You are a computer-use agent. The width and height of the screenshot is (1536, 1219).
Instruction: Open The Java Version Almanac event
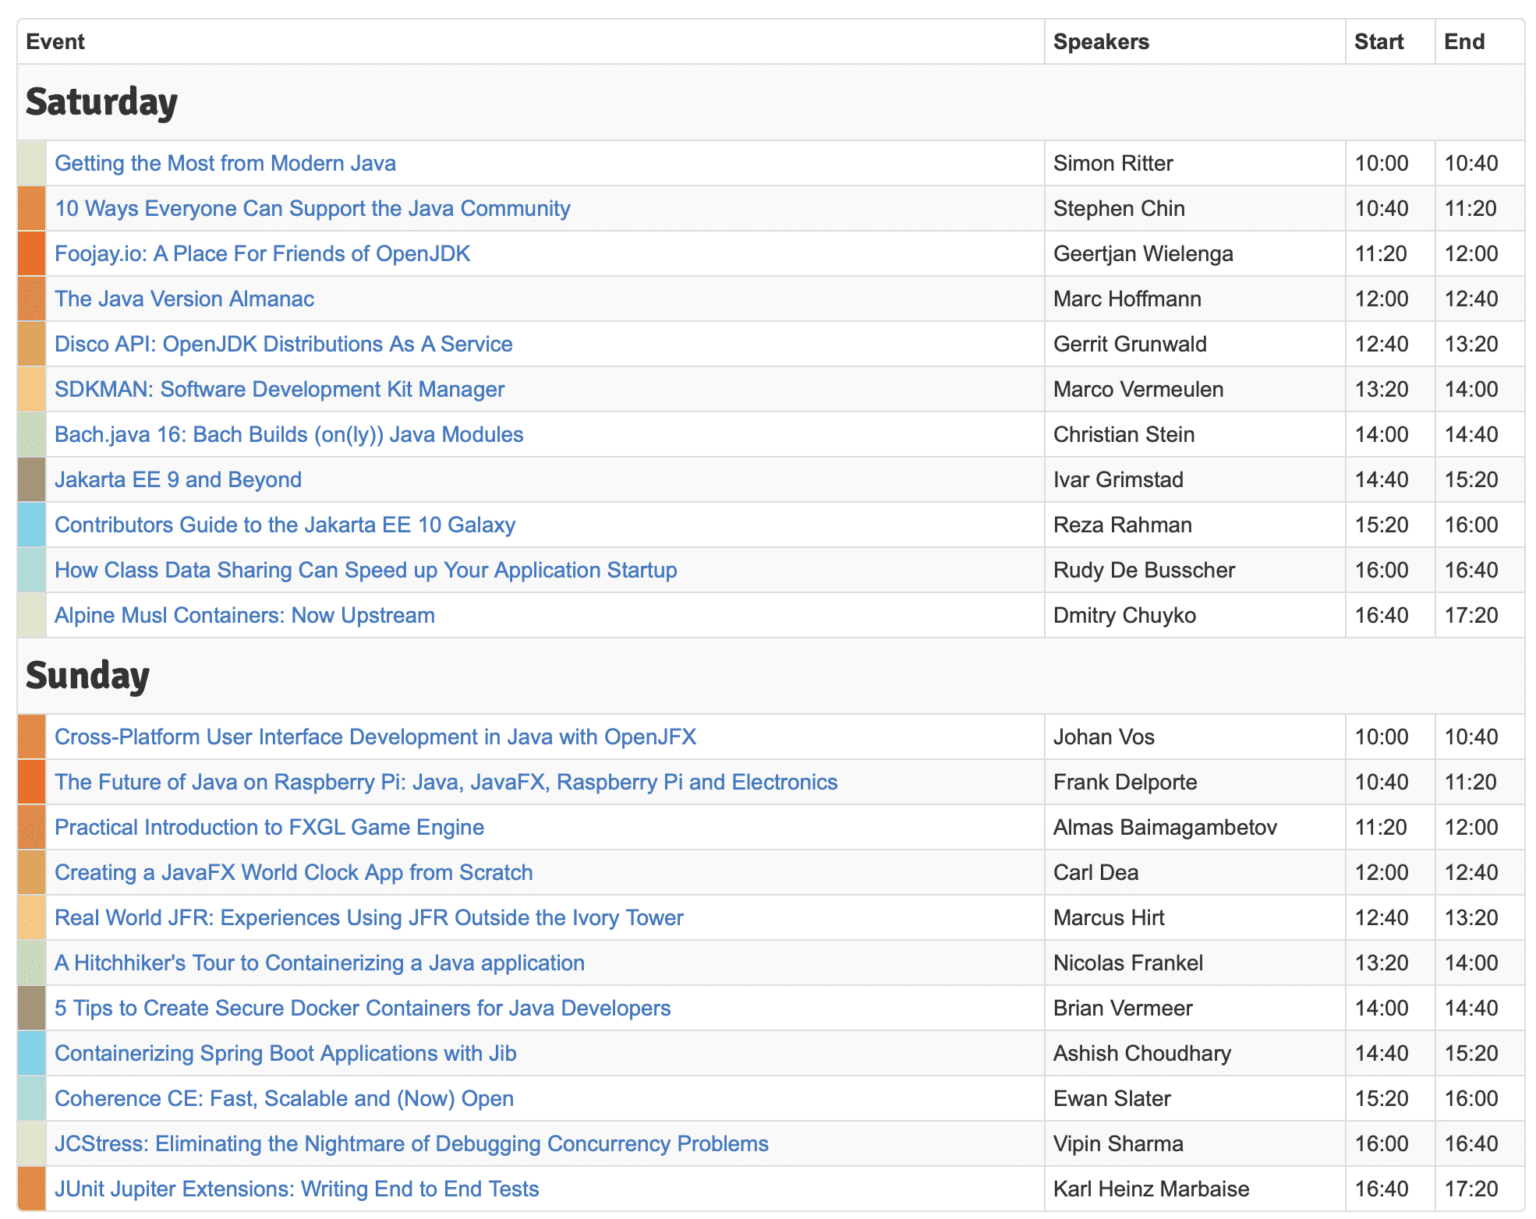(184, 299)
